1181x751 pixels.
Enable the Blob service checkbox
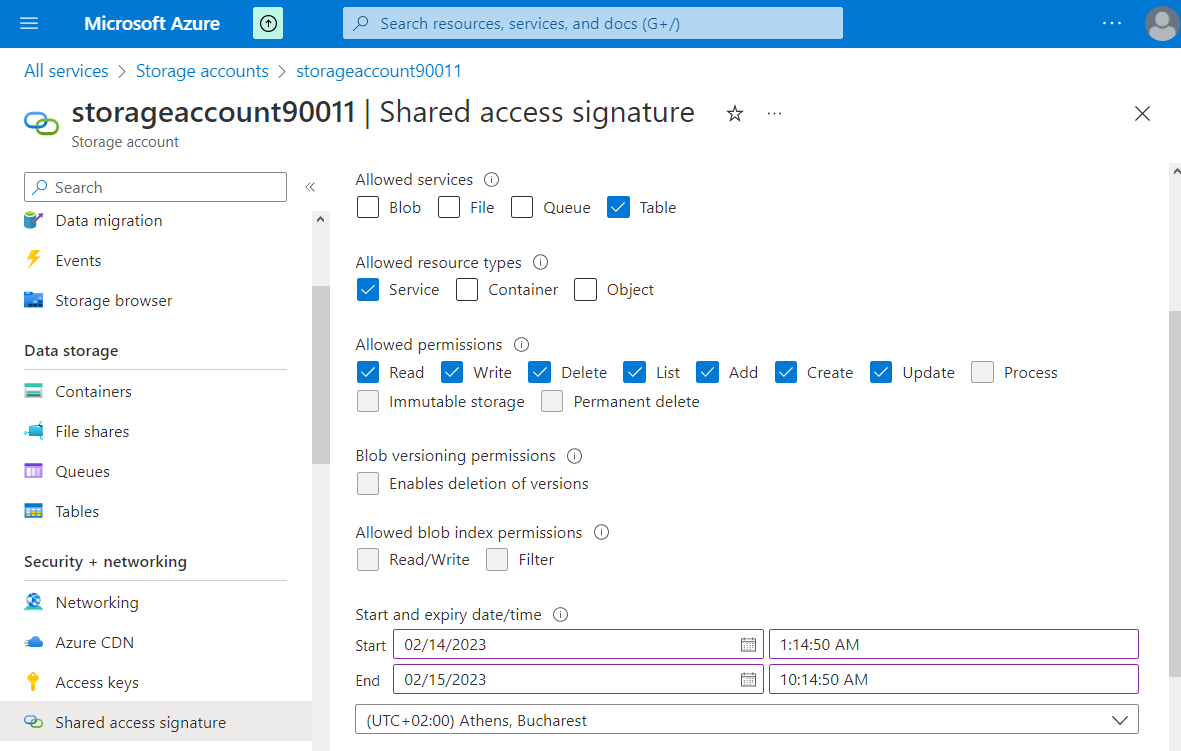point(368,207)
